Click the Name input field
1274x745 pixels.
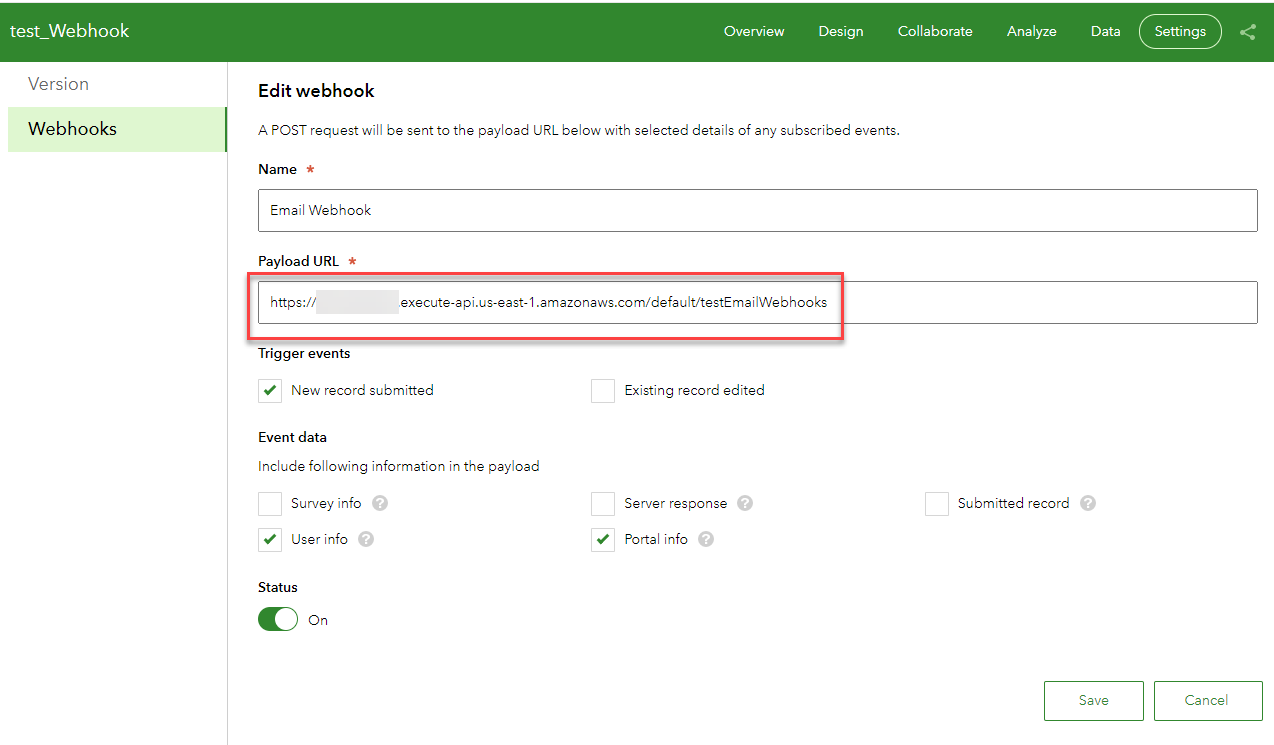click(x=757, y=210)
